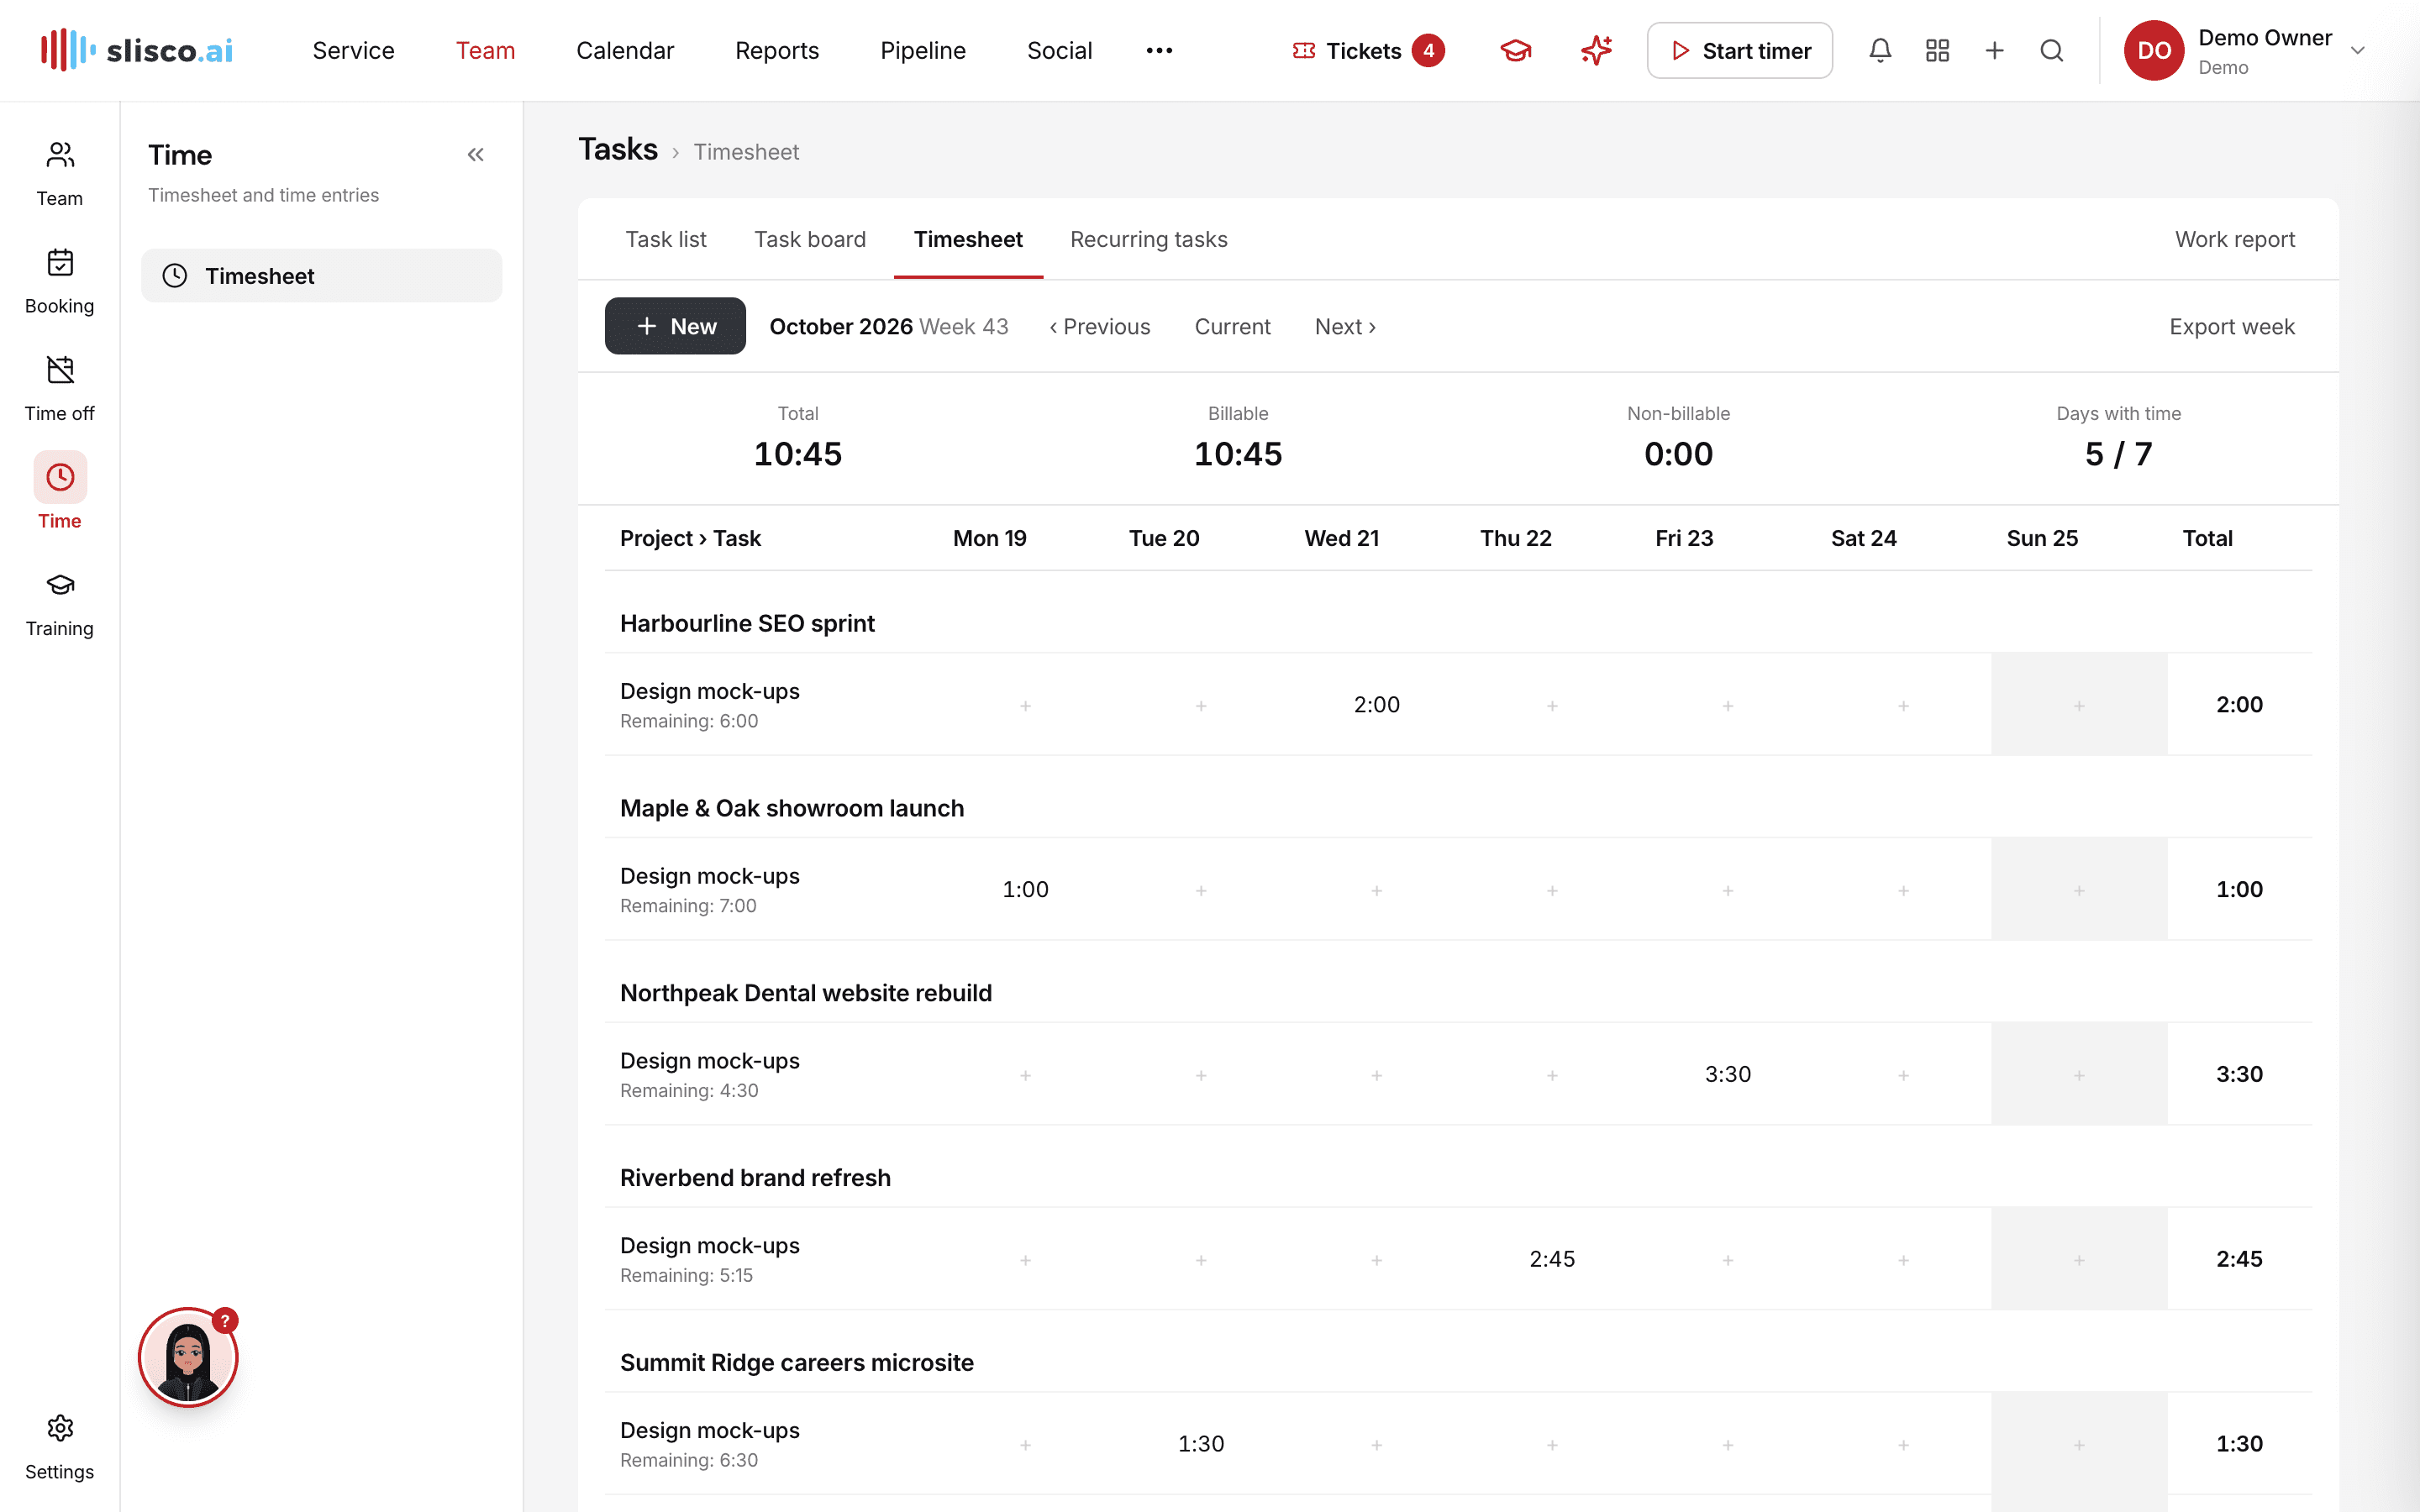The image size is (2420, 1512).
Task: Select Timesheet item in Time panel
Action: click(321, 276)
